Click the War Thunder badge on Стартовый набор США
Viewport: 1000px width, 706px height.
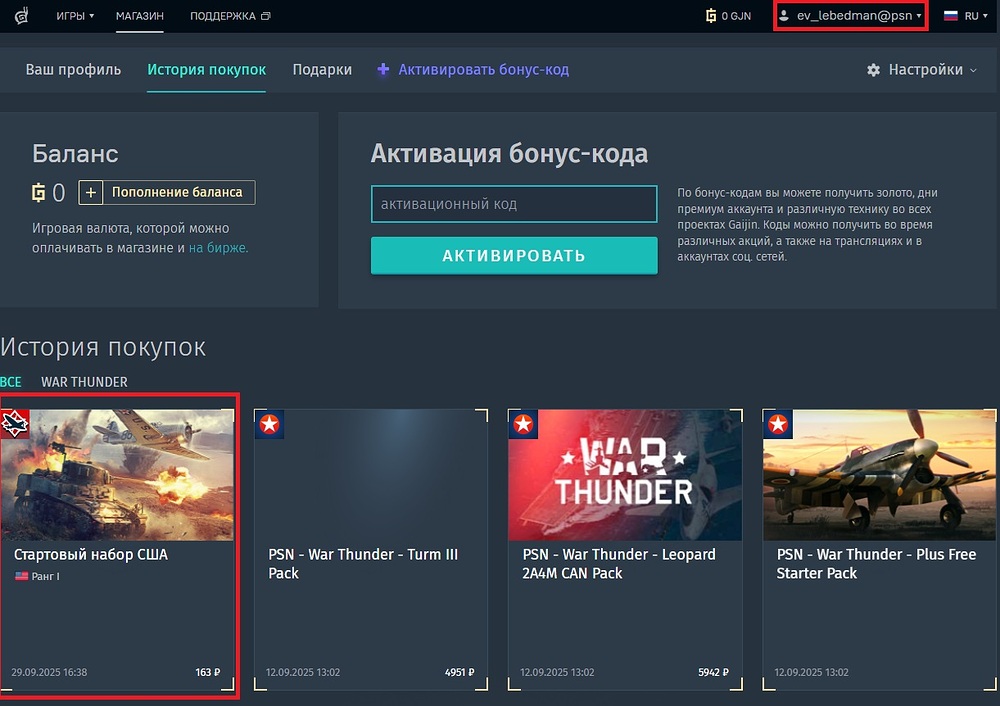[15, 422]
